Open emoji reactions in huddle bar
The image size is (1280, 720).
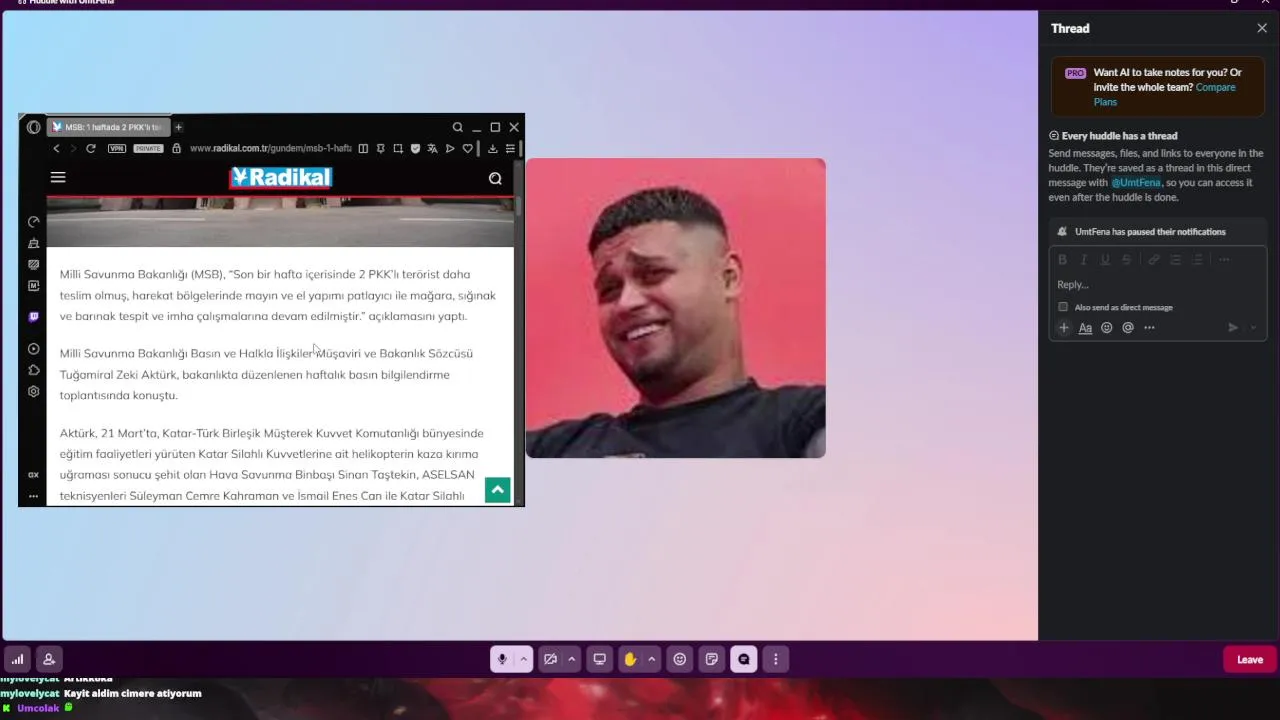point(680,659)
